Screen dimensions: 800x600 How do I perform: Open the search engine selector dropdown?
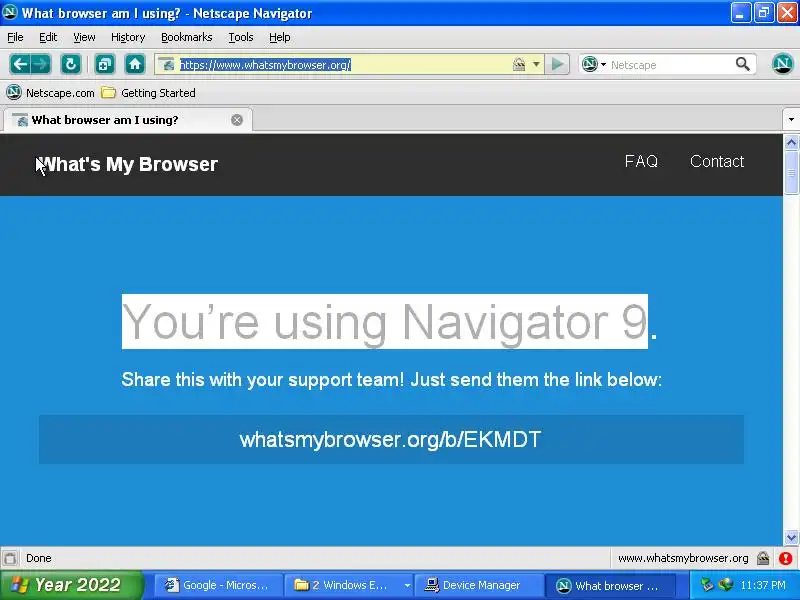pos(594,64)
